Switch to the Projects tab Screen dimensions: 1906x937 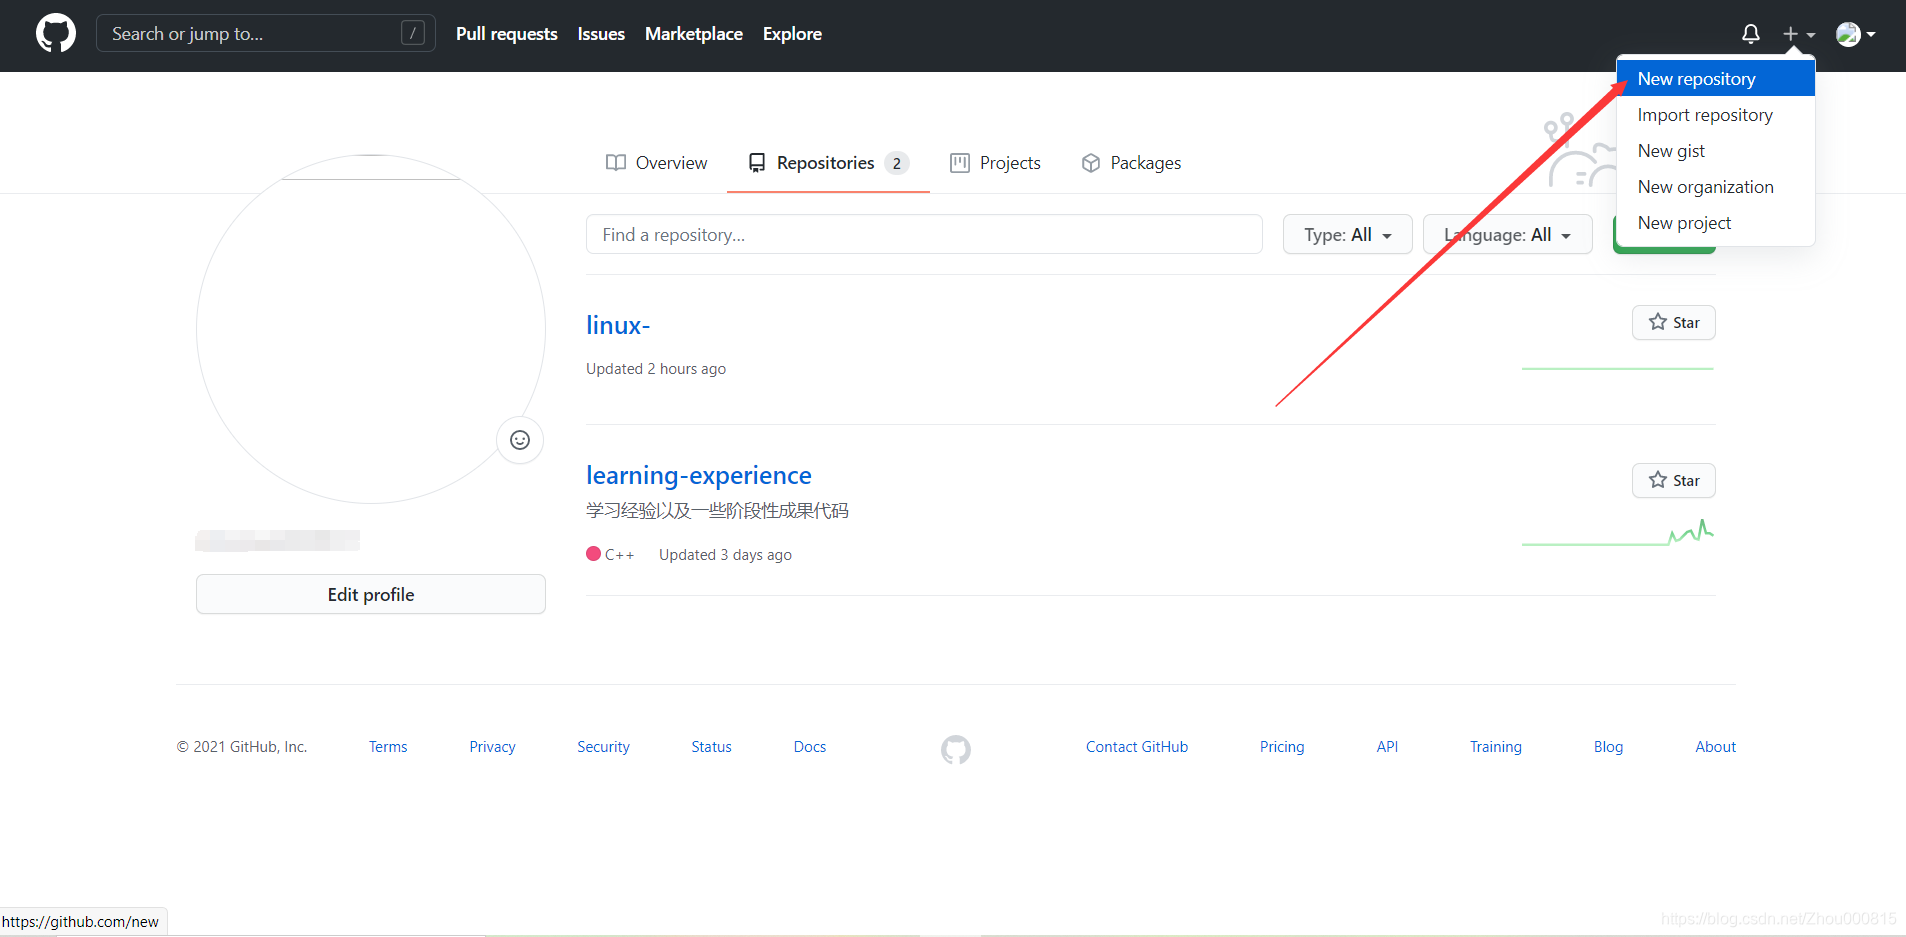[995, 163]
